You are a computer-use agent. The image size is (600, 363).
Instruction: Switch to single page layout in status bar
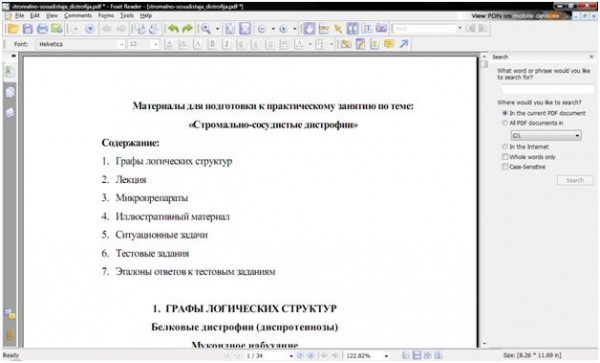pos(406,355)
